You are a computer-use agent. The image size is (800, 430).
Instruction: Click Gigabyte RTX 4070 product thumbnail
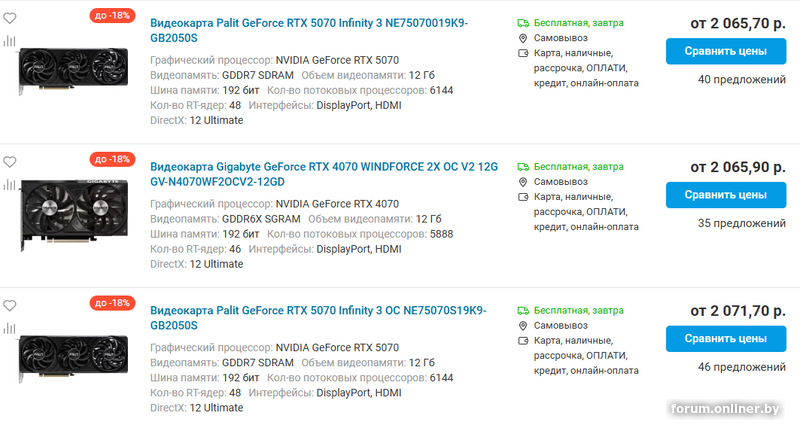tap(73, 206)
